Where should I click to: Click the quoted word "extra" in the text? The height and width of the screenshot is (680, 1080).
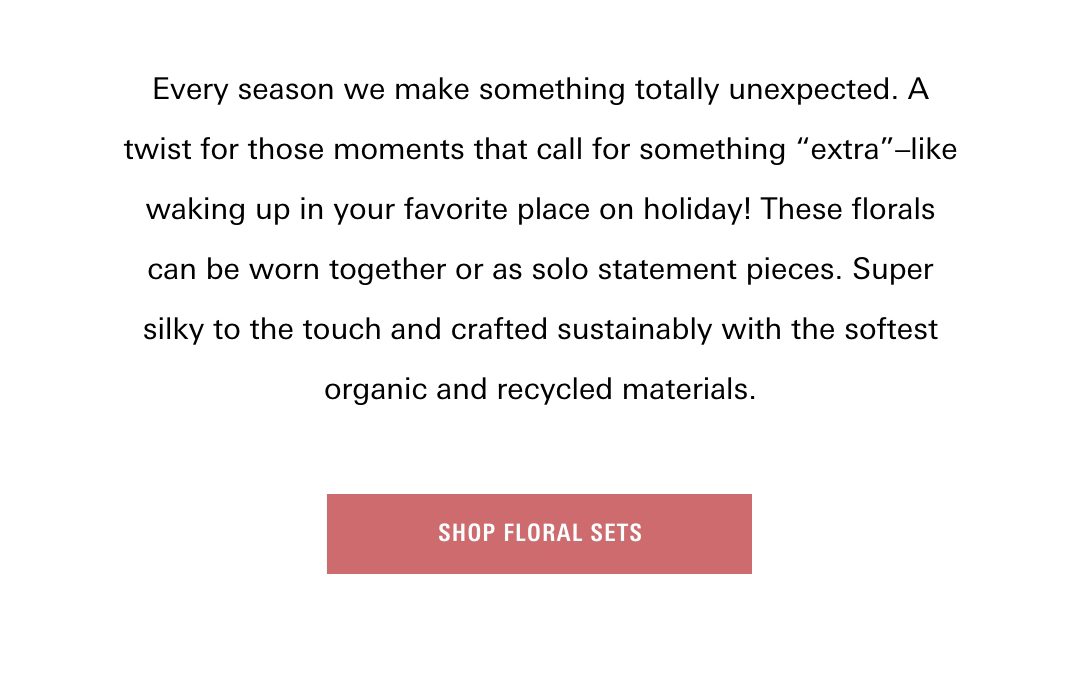tap(846, 149)
